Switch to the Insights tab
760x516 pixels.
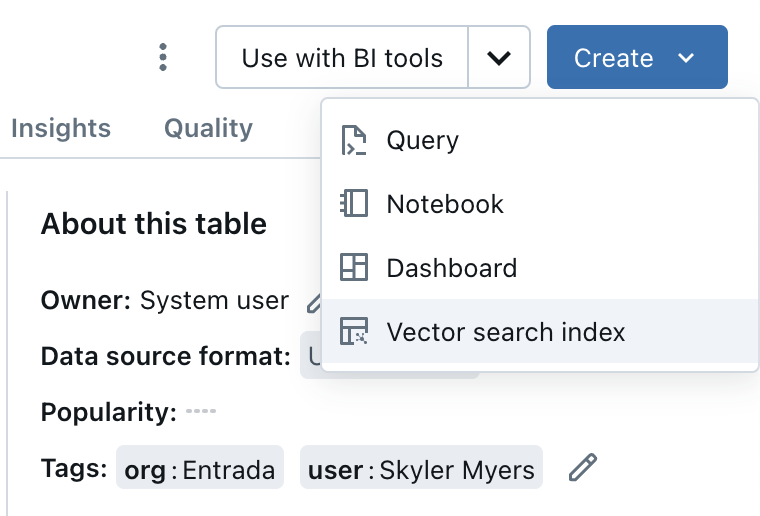61,128
